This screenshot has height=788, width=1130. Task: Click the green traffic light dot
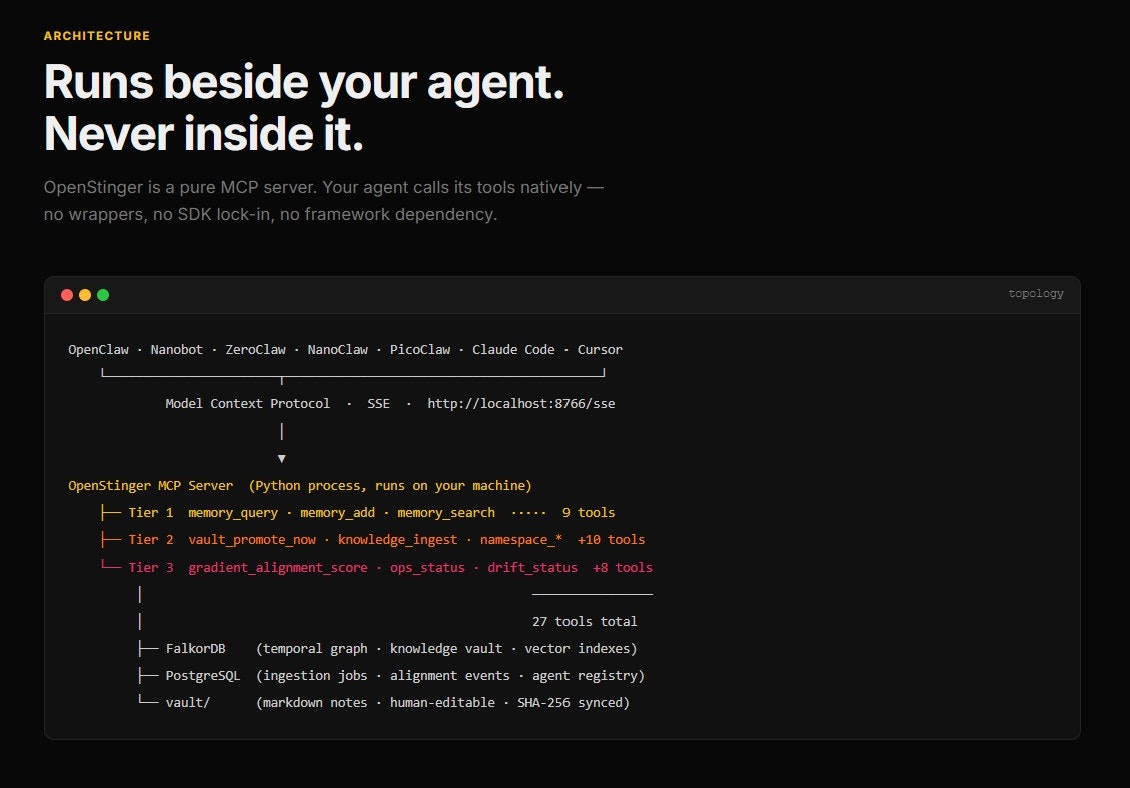pyautogui.click(x=102, y=295)
